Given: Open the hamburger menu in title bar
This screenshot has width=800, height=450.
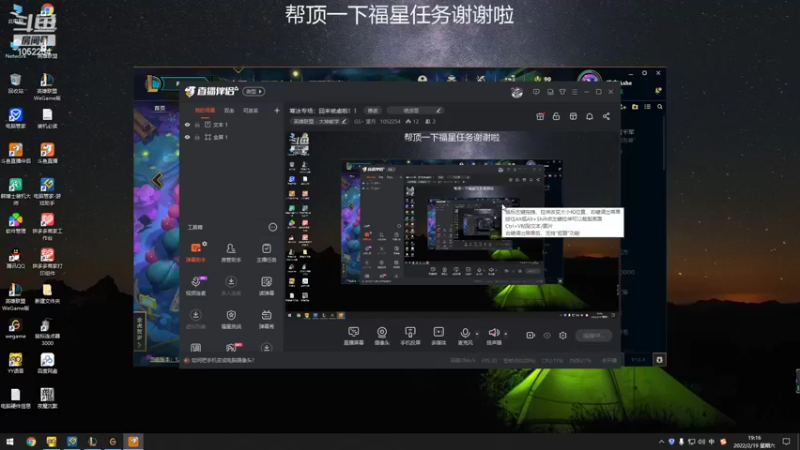Looking at the screenshot, I should (x=574, y=92).
